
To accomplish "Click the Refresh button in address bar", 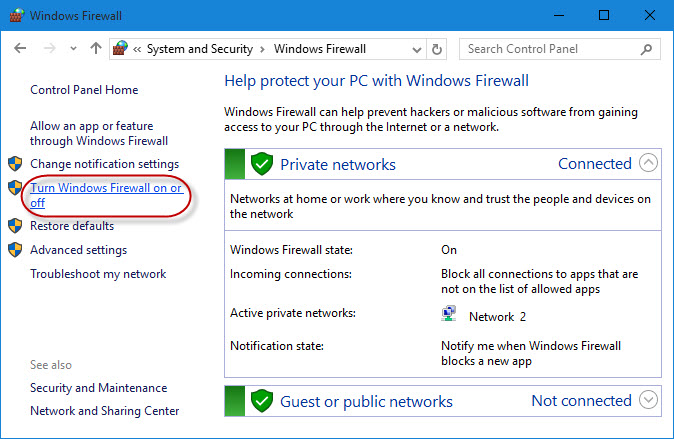I will (437, 49).
